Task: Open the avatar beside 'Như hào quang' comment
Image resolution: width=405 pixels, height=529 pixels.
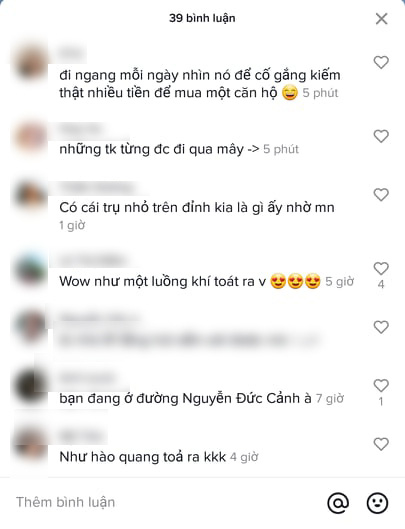Action: [31, 445]
